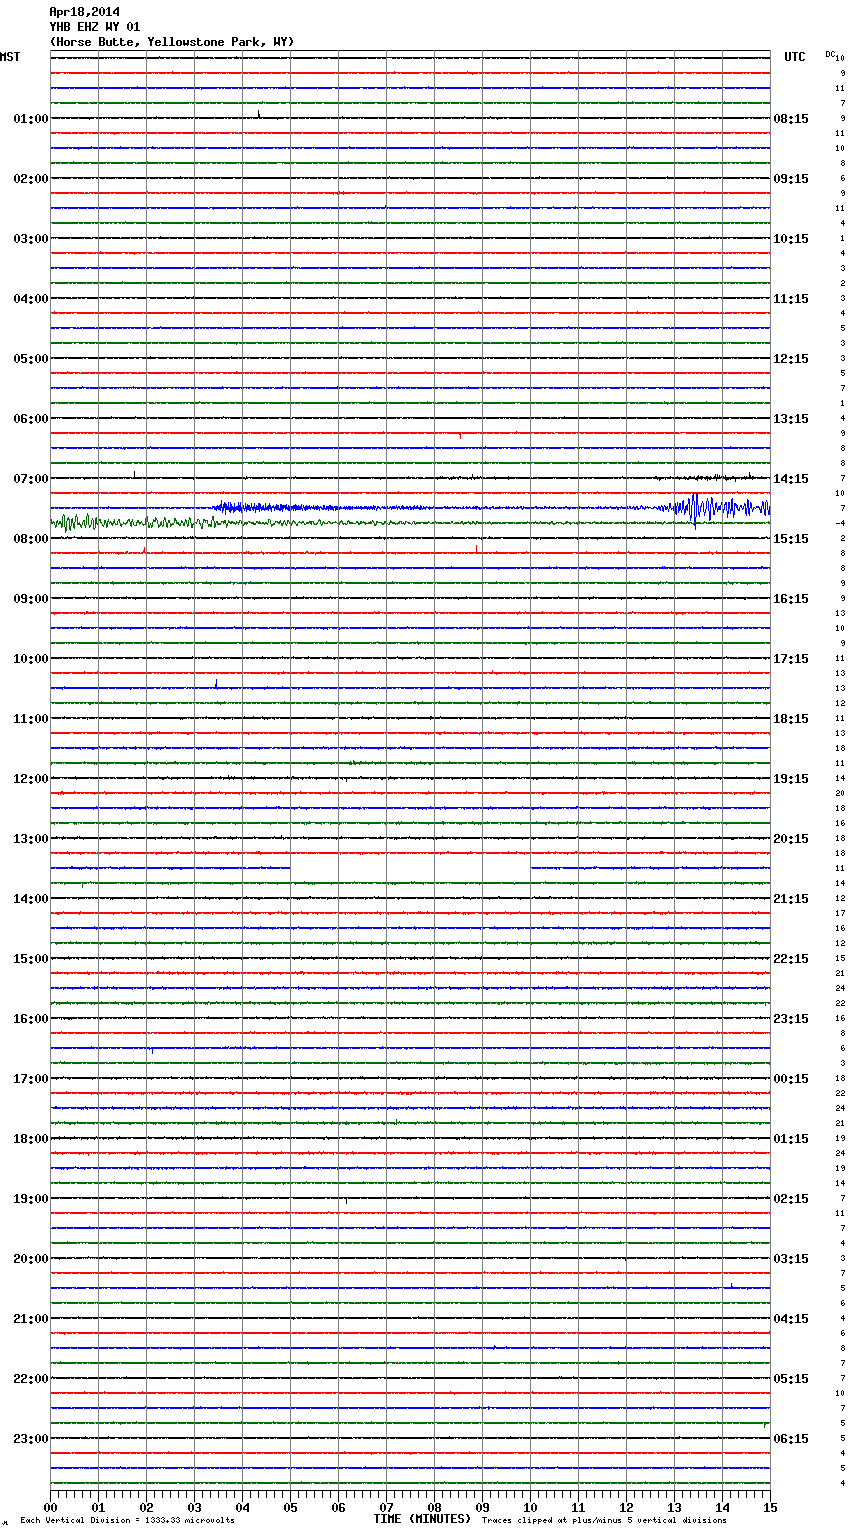Image resolution: width=850 pixels, height=1534 pixels.
Task: Click the 20:15 UTC label
Action: click(x=791, y=839)
